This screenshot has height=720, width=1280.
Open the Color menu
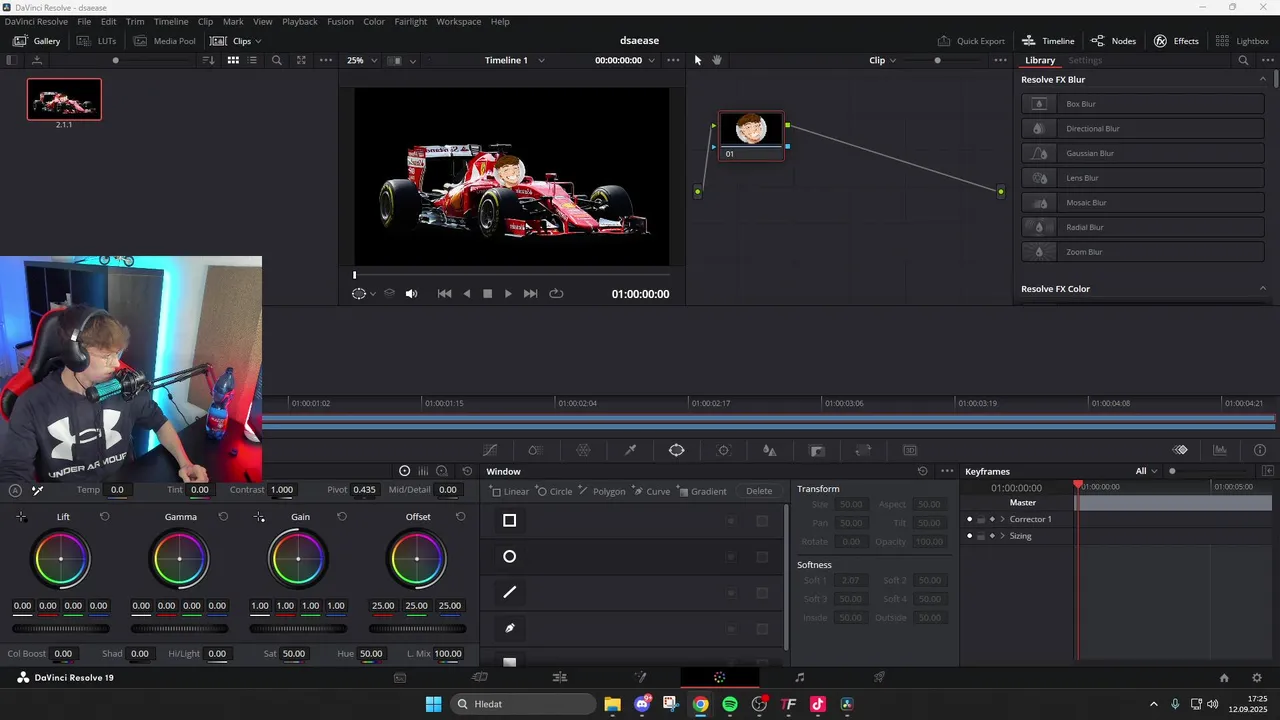coord(374,21)
